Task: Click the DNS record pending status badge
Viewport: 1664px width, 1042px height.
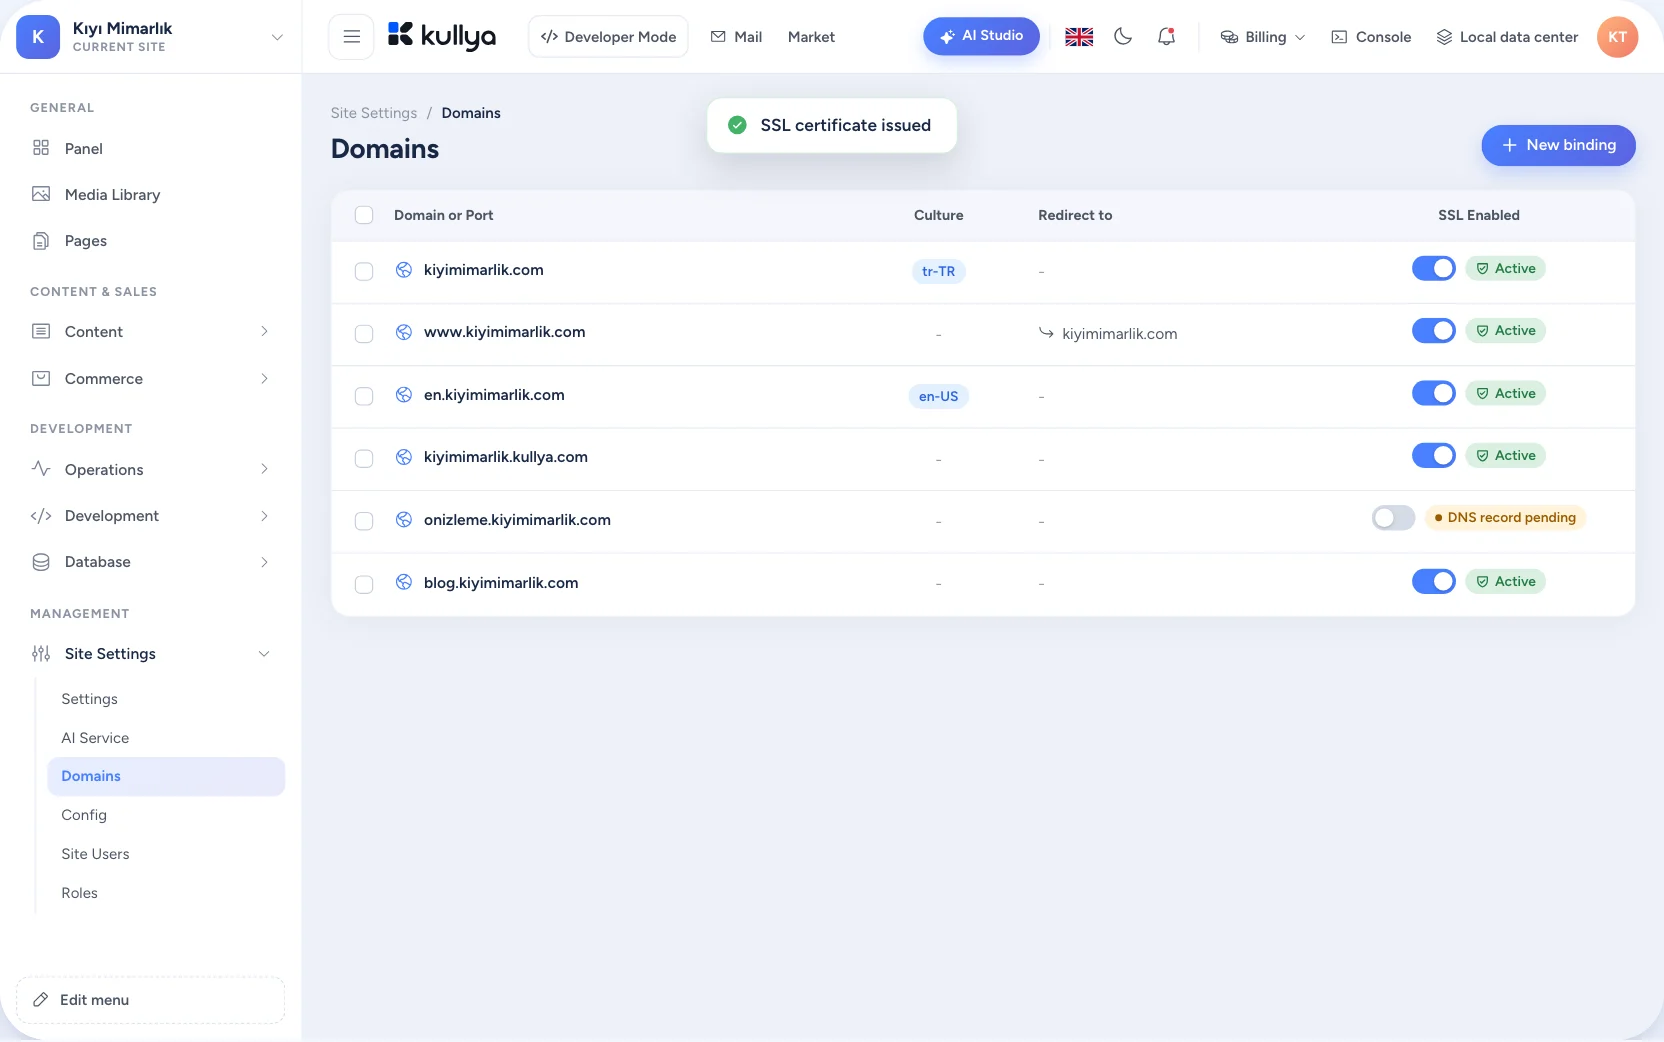Action: tap(1505, 517)
